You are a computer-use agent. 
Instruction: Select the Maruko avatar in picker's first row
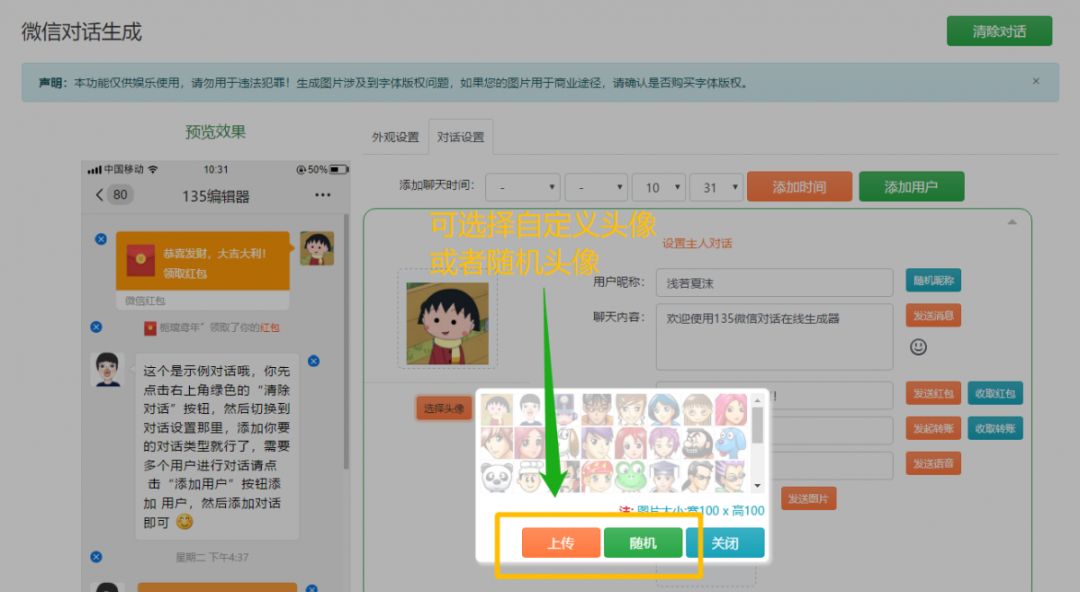click(496, 409)
